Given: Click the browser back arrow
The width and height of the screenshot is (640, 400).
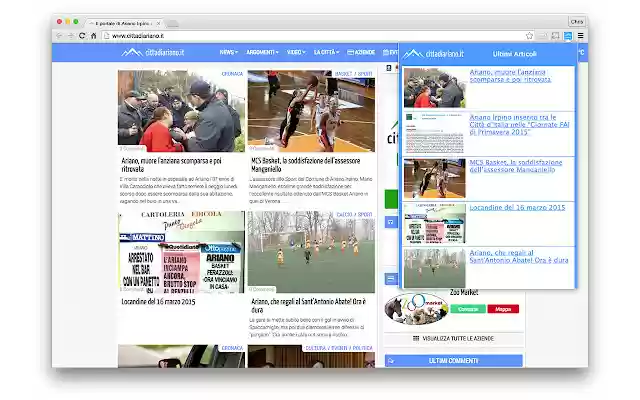Looking at the screenshot, I should [x=59, y=36].
